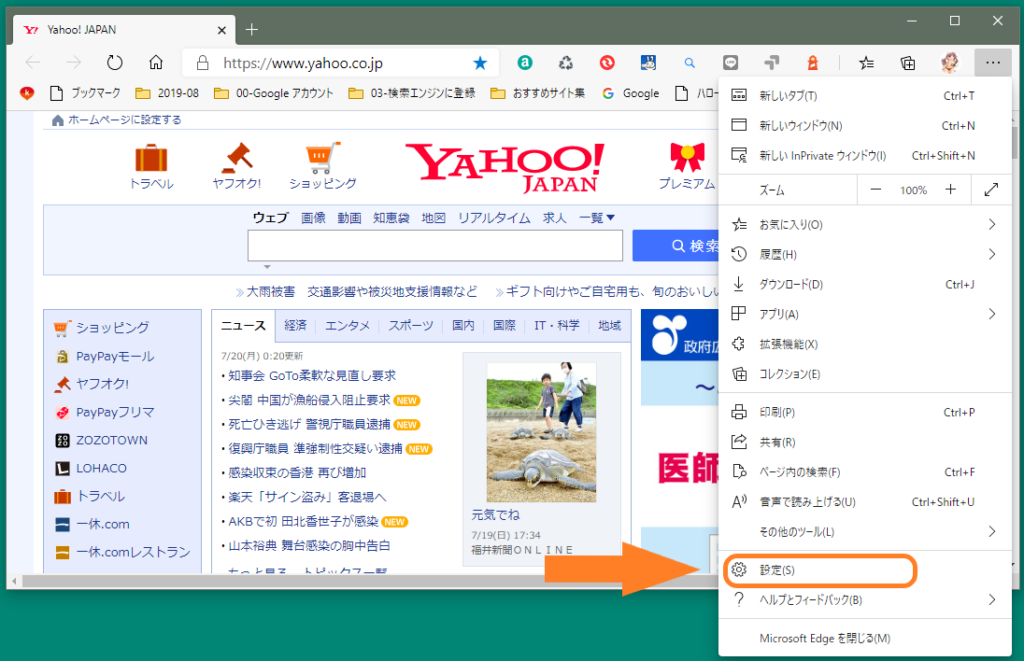Enter full screen via the diagonal-arrow zoom icon

tap(992, 188)
